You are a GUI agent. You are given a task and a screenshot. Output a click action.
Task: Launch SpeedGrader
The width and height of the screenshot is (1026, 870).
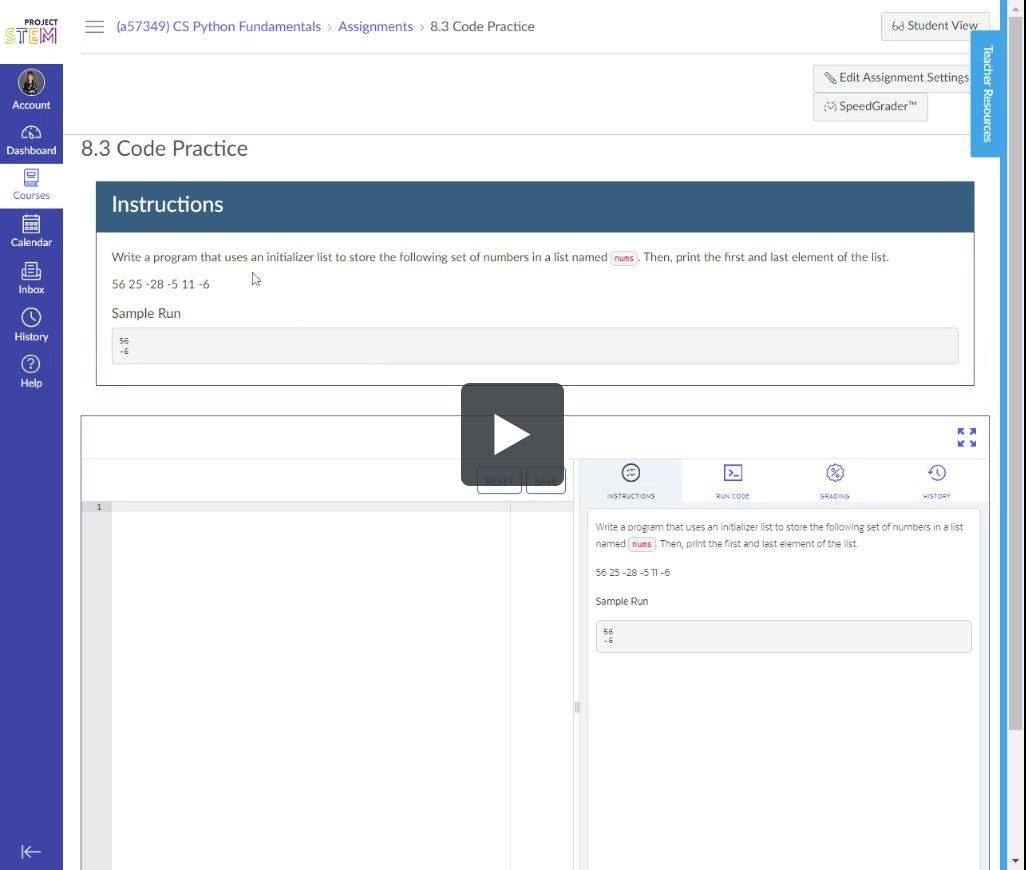(x=870, y=107)
